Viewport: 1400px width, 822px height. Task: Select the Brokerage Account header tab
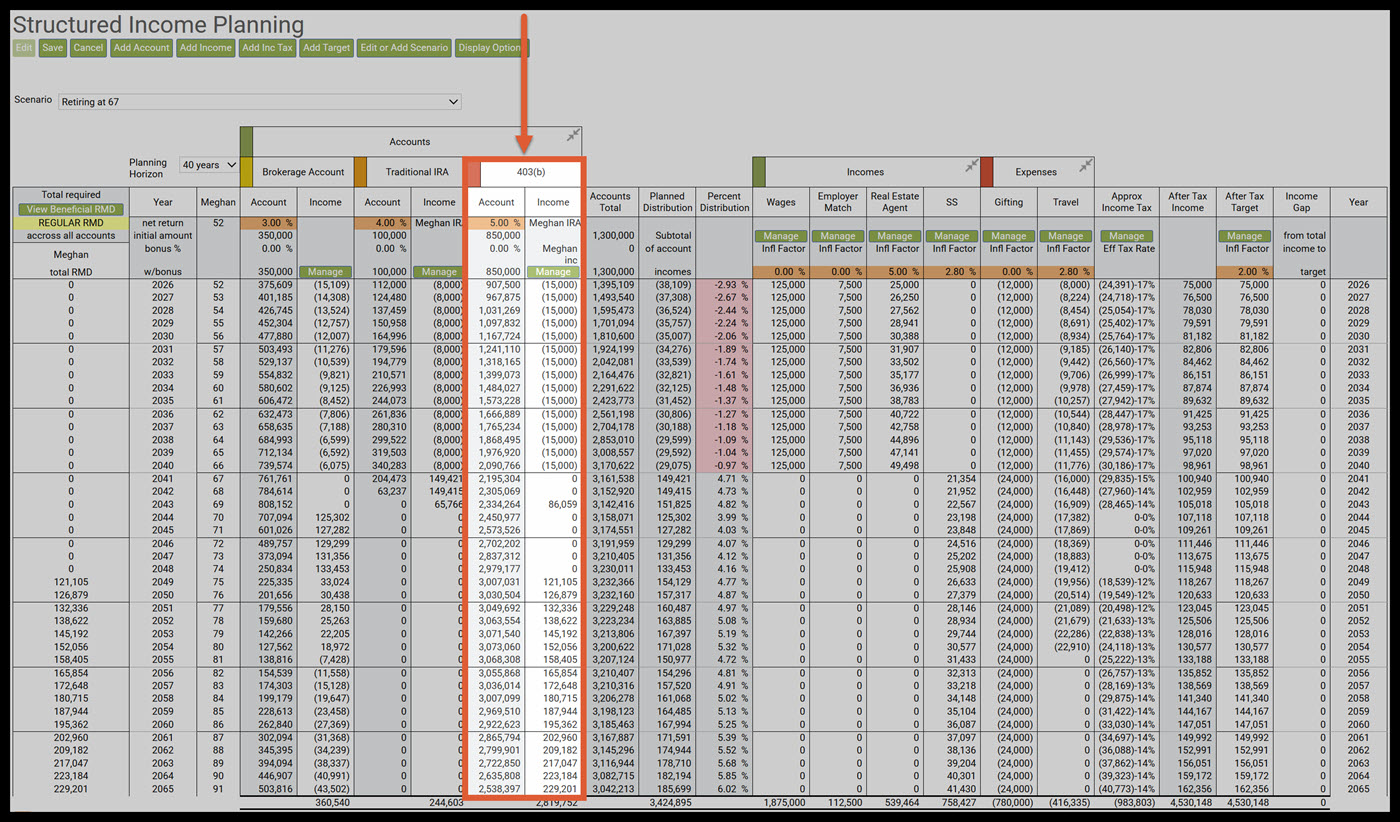(x=303, y=172)
